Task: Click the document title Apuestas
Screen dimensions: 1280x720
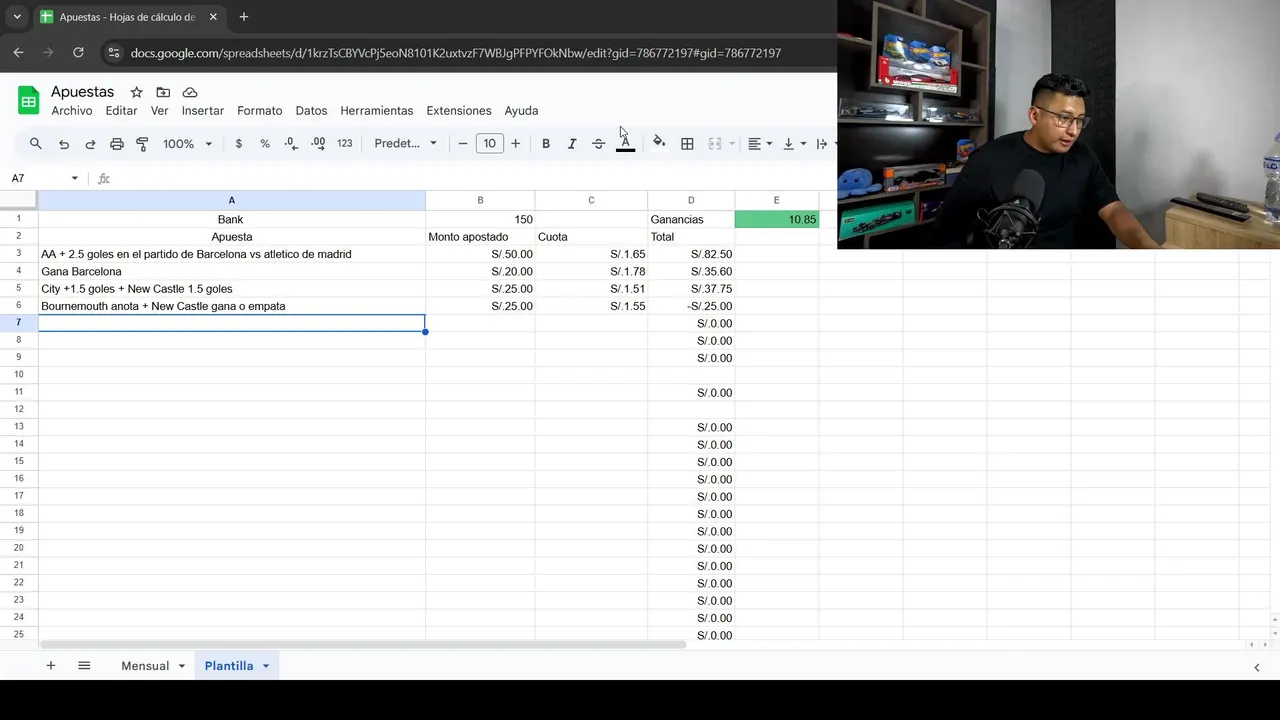Action: tap(83, 92)
